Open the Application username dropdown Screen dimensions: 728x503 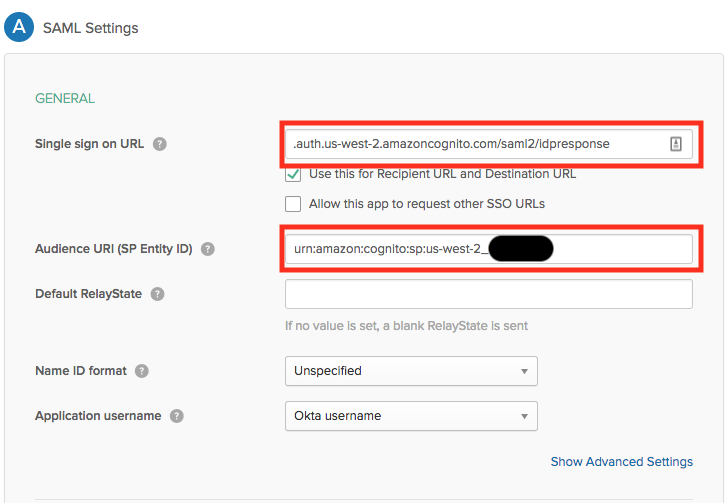coord(411,416)
